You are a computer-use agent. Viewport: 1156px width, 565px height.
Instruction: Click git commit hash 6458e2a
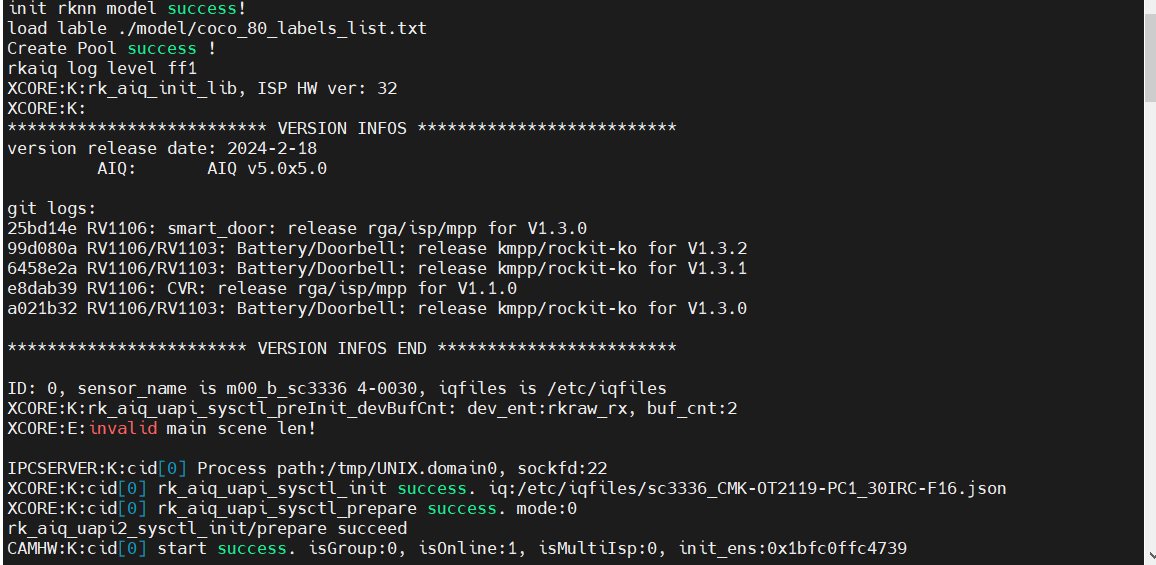42,268
